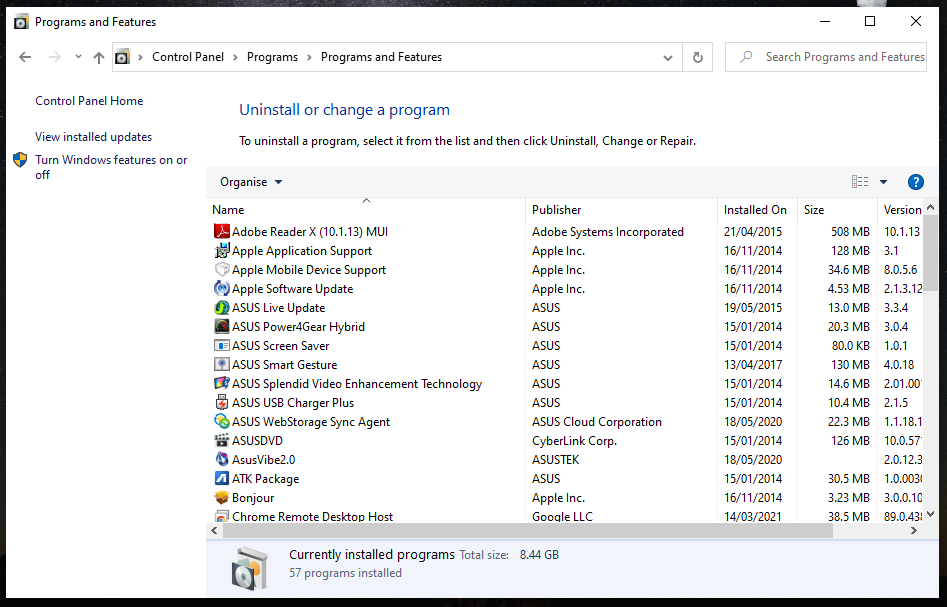The image size is (947, 607).
Task: Open the Organise dropdown menu
Action: (x=251, y=182)
